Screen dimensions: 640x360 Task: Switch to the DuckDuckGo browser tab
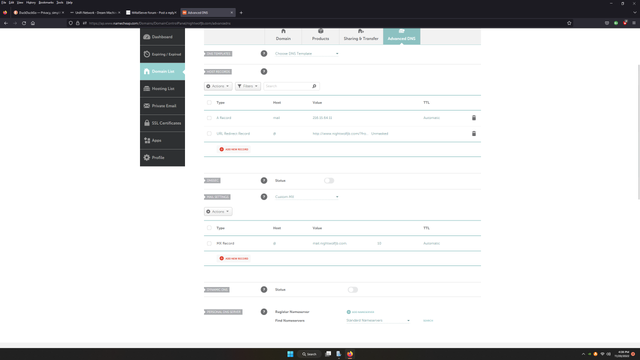click(x=38, y=13)
